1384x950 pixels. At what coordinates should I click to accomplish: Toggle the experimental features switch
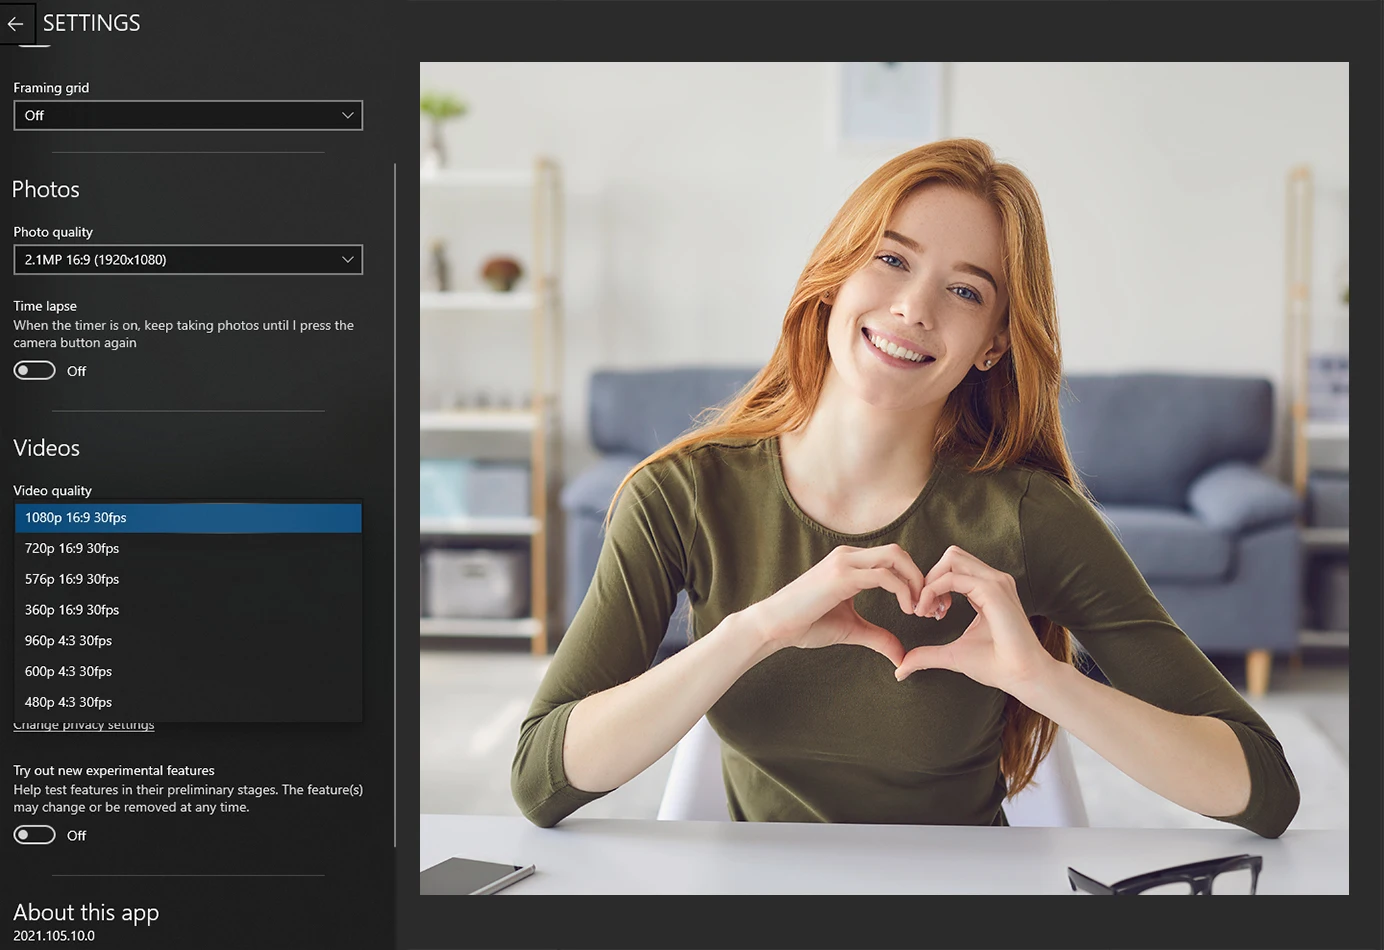(34, 834)
